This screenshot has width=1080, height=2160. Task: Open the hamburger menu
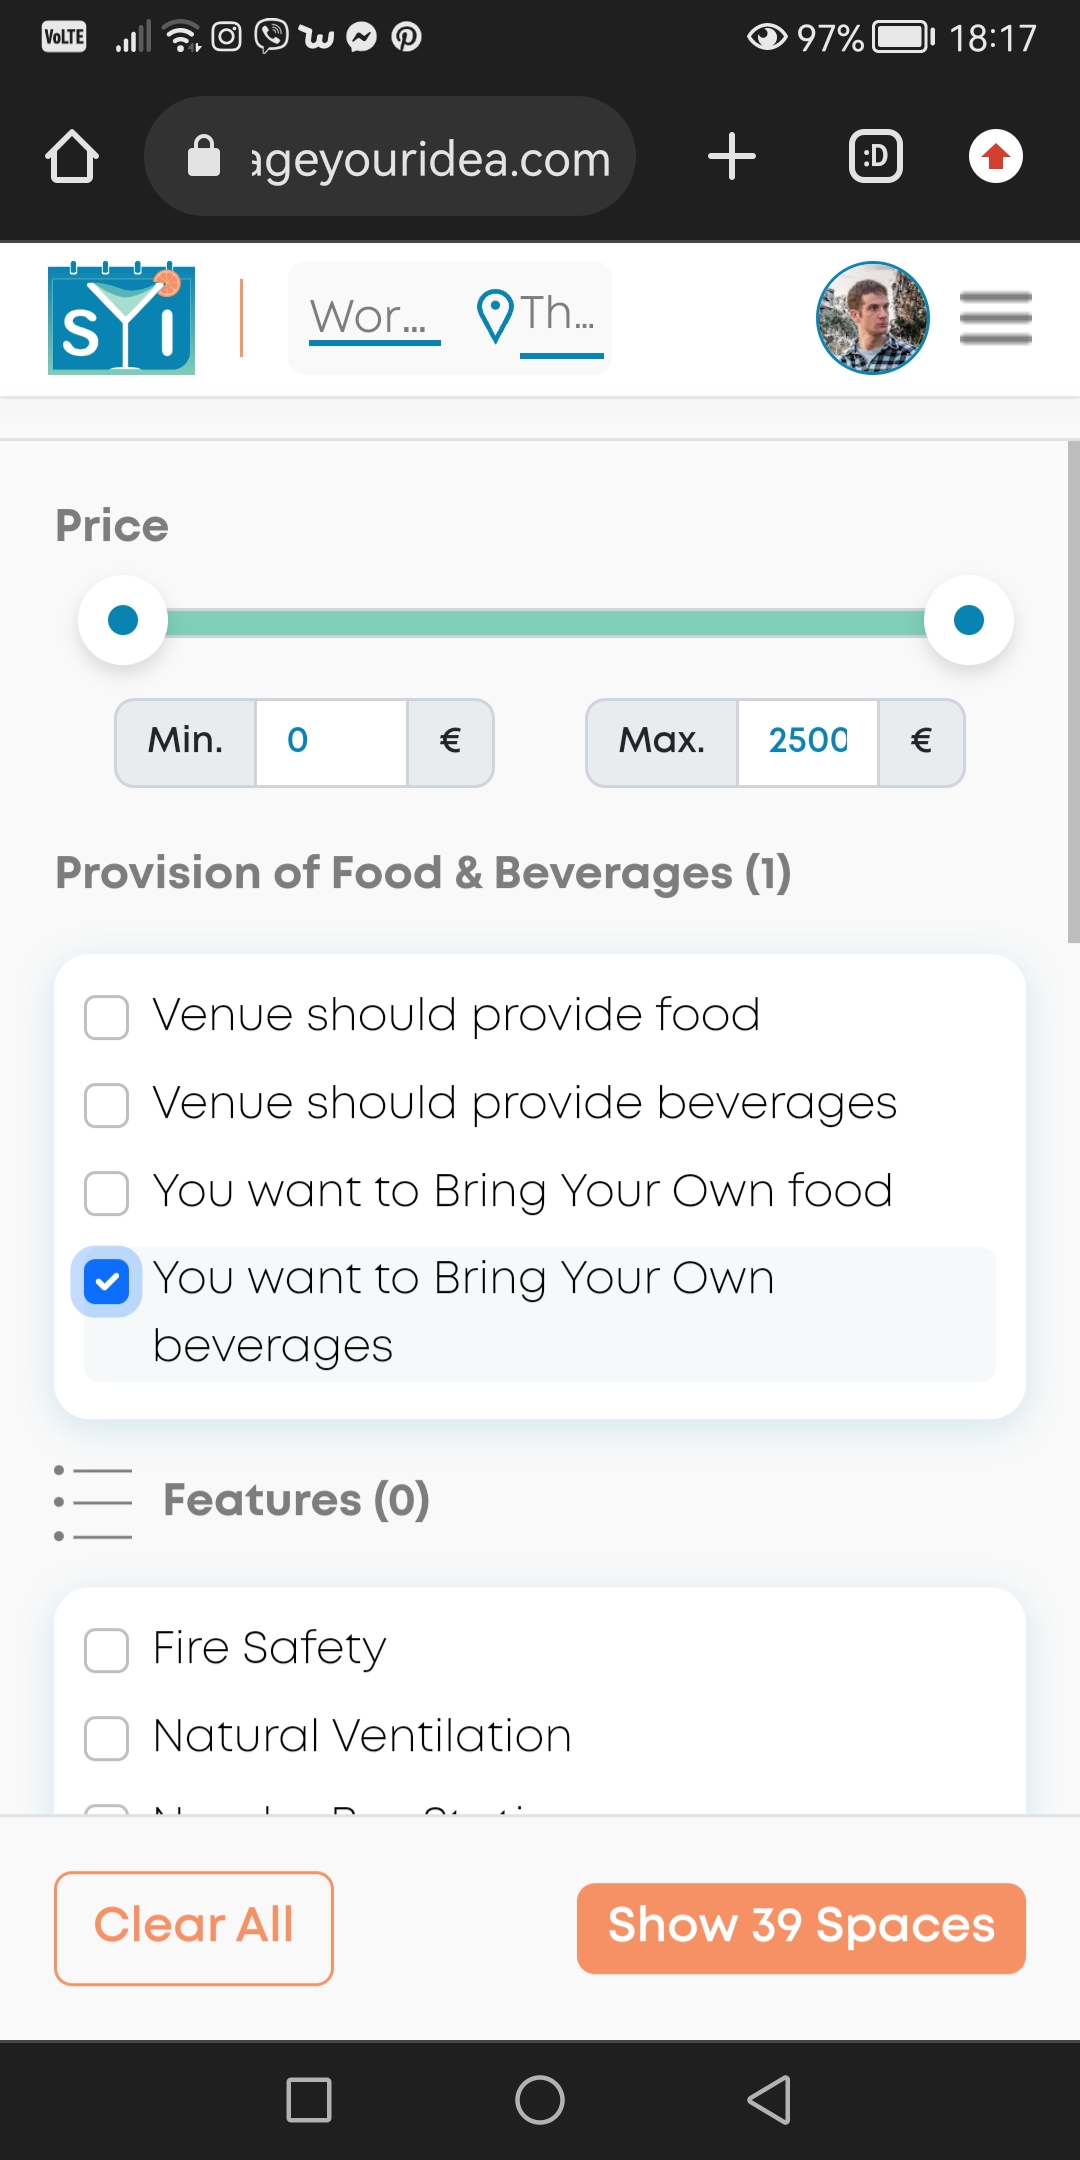point(995,318)
